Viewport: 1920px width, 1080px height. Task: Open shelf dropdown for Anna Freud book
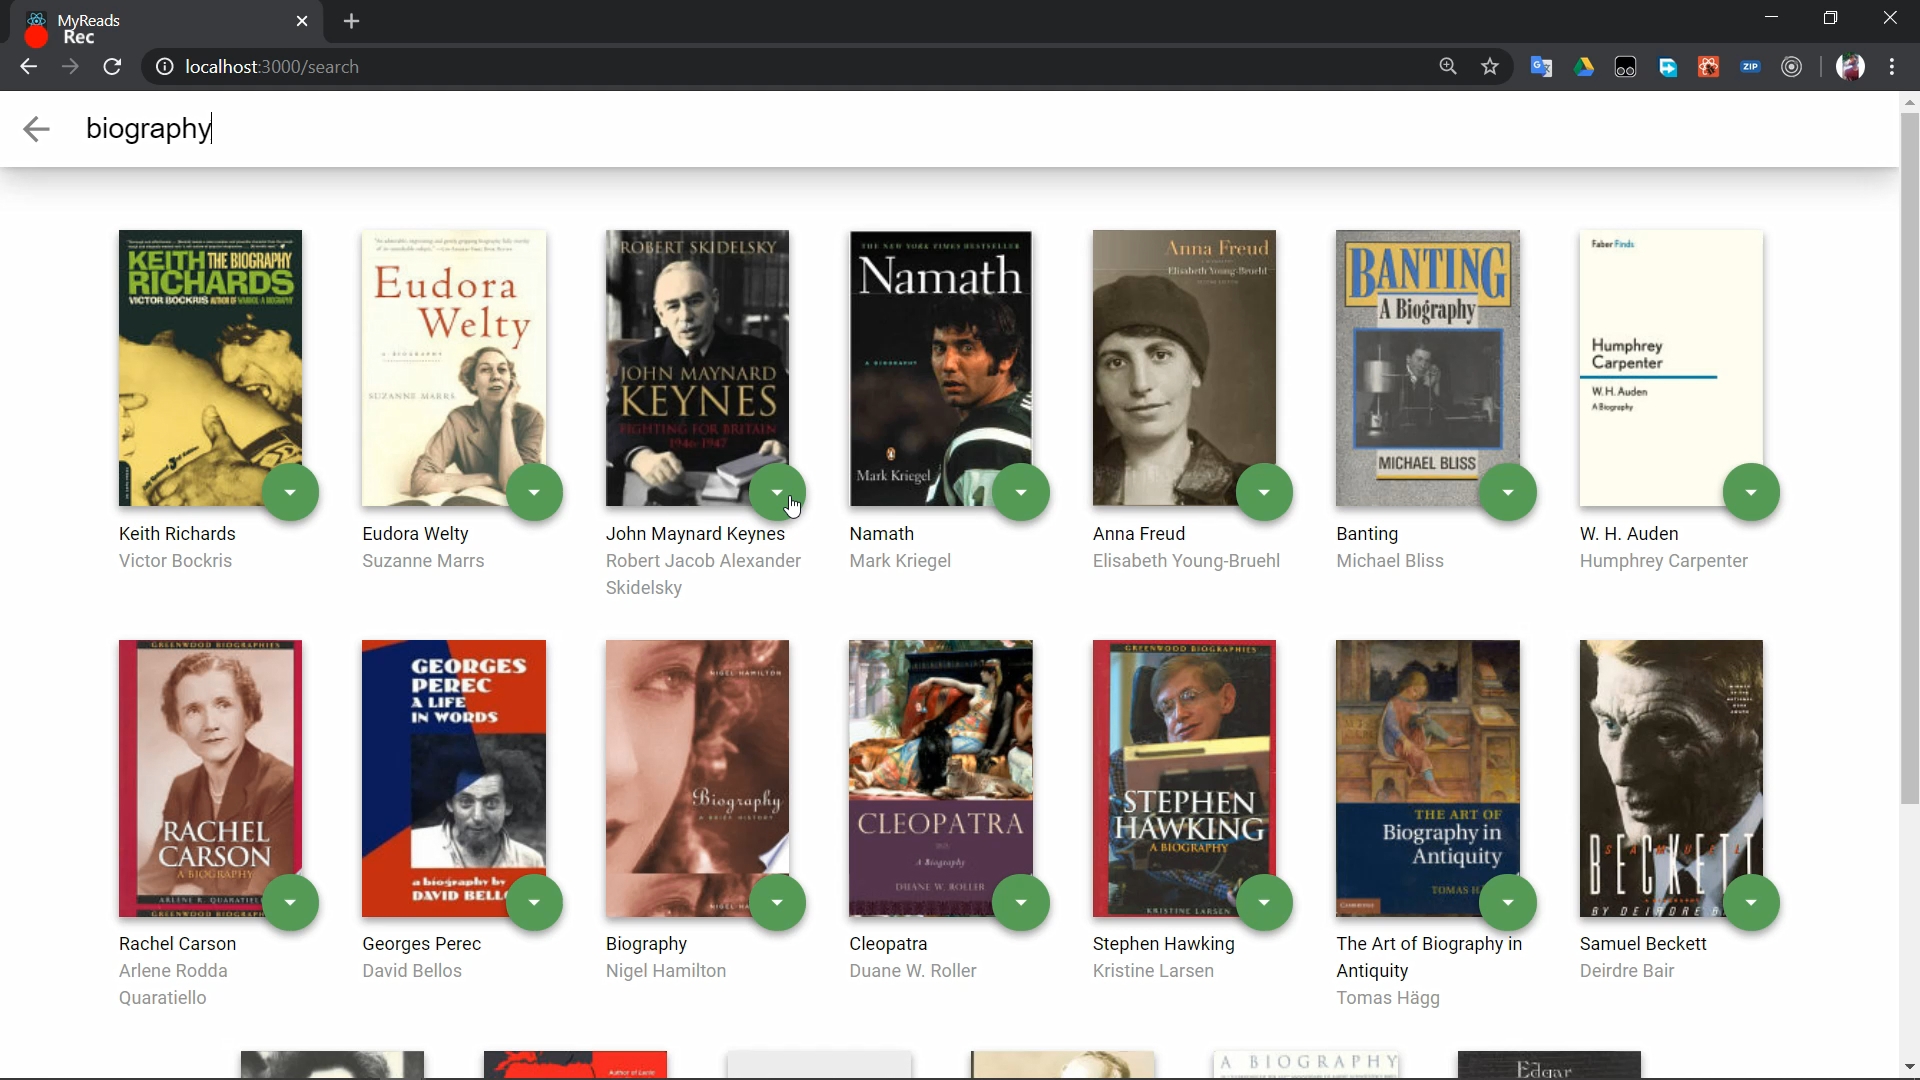[1265, 493]
